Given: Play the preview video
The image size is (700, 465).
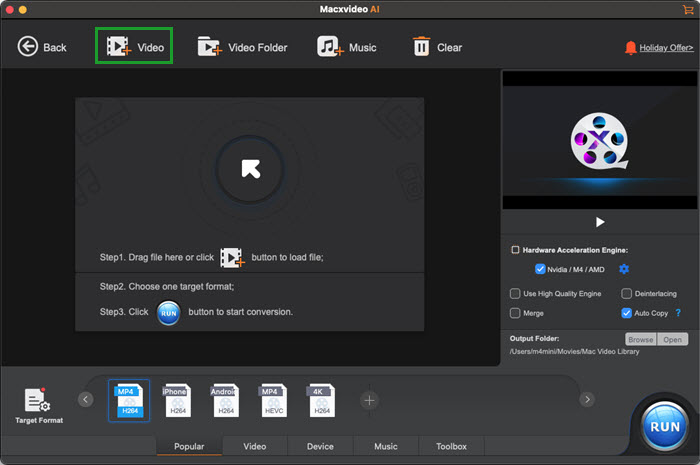Looking at the screenshot, I should tap(600, 222).
